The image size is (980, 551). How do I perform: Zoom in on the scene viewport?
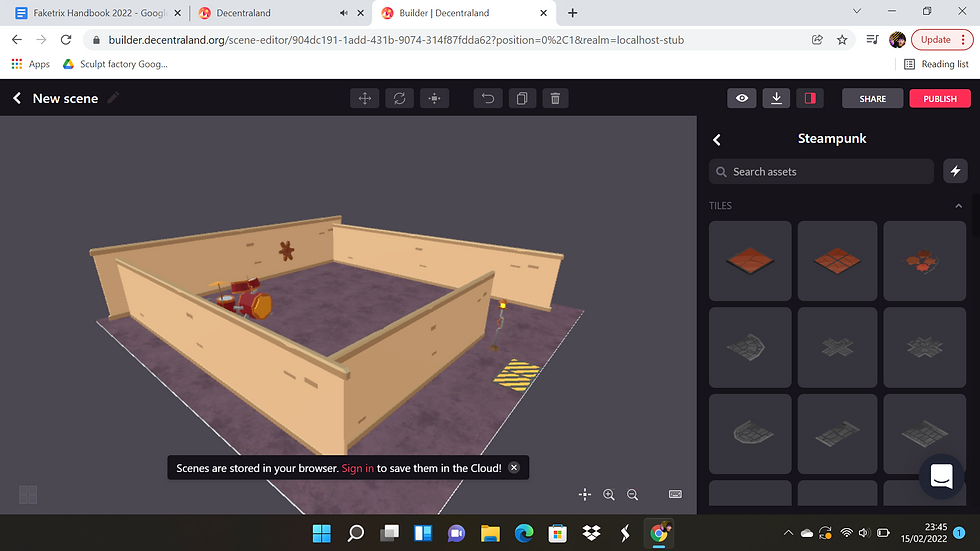[x=609, y=494]
